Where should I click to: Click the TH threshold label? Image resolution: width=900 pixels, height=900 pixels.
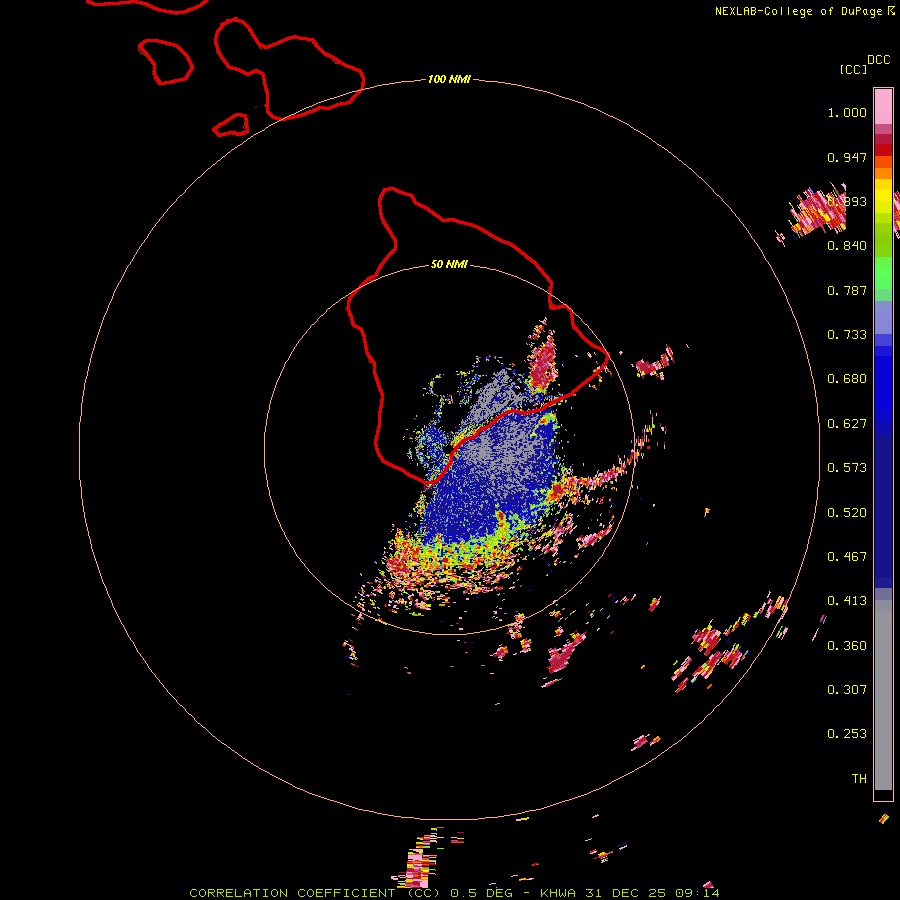coord(859,779)
